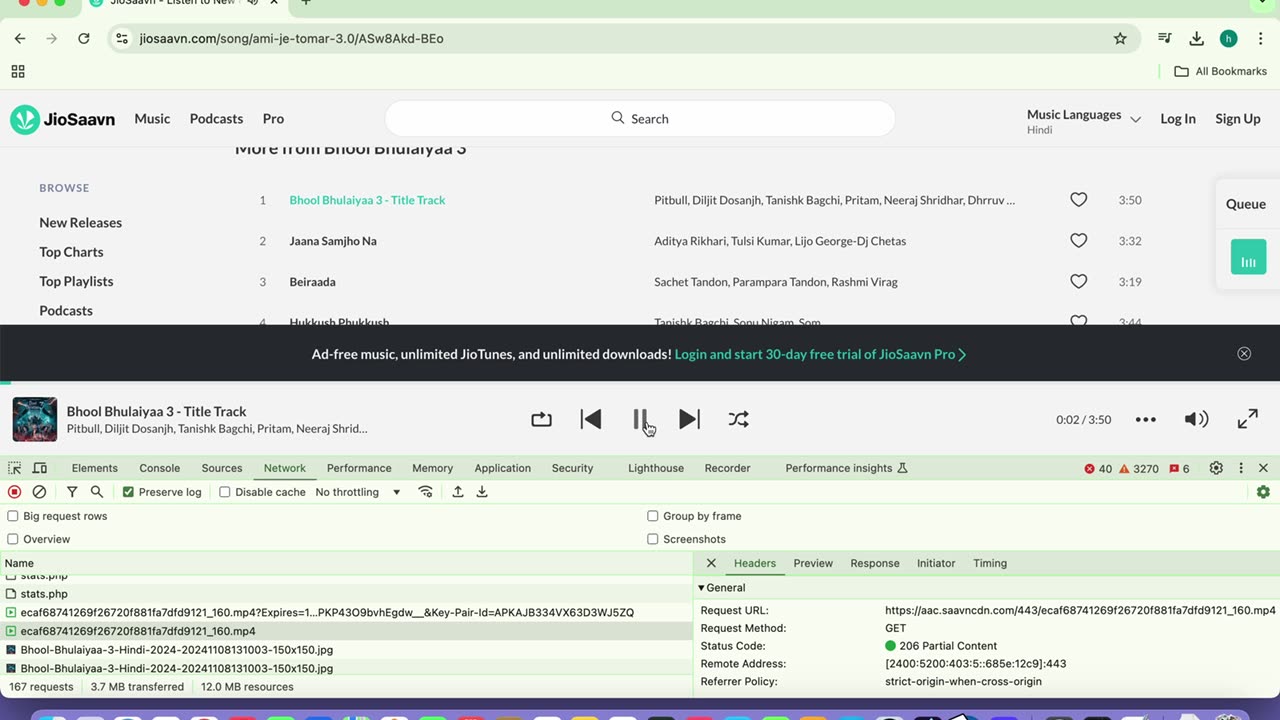Import a HAR file
This screenshot has height=720, width=1280.
pos(458,492)
